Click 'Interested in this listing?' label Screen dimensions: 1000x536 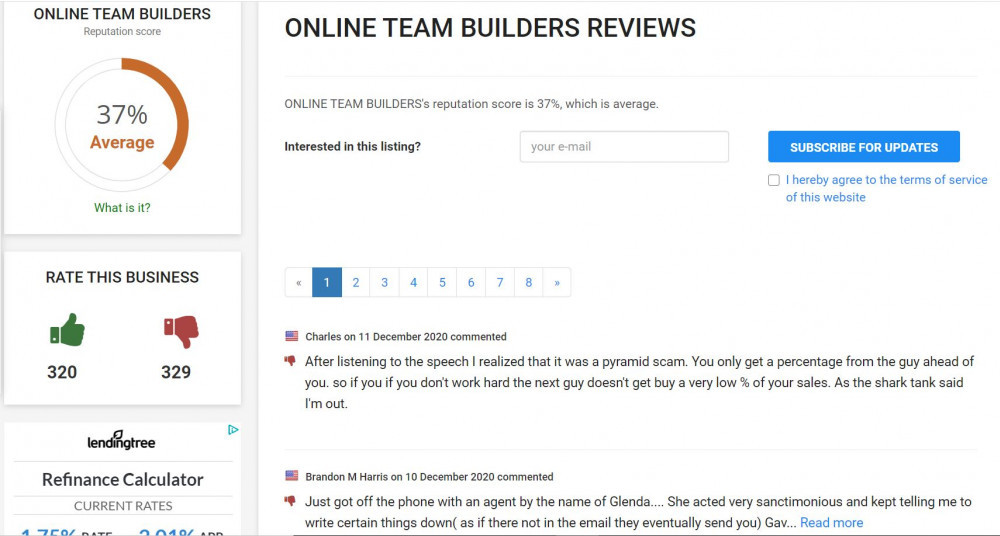pyautogui.click(x=353, y=147)
